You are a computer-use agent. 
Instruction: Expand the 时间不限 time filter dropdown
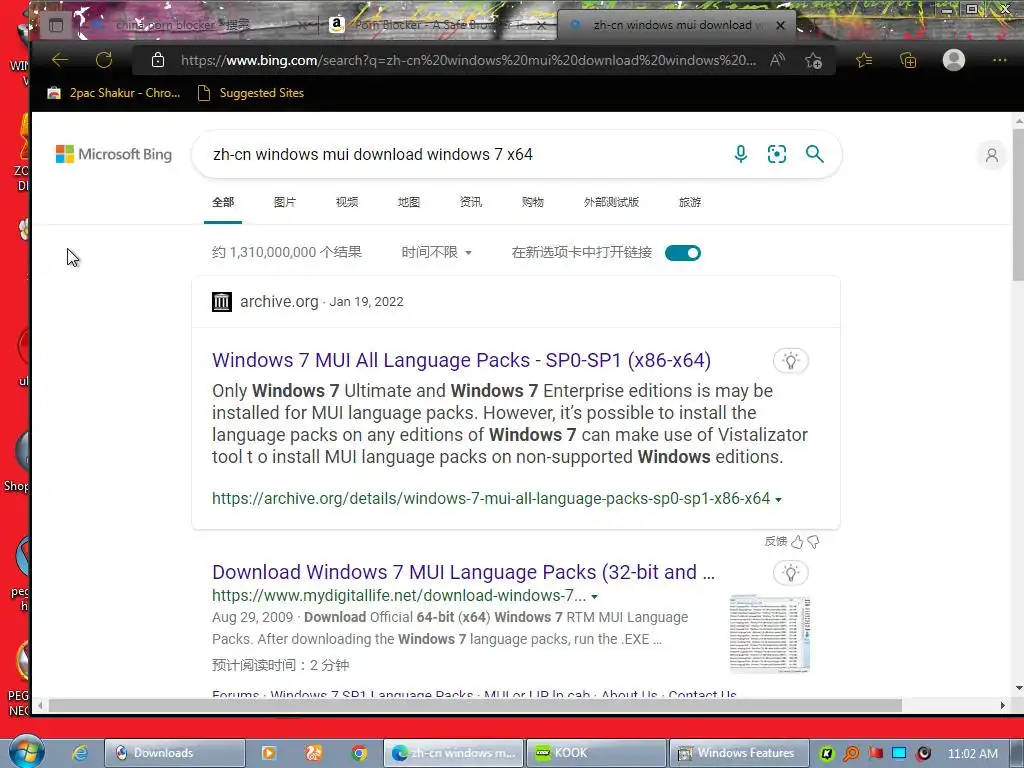[436, 252]
